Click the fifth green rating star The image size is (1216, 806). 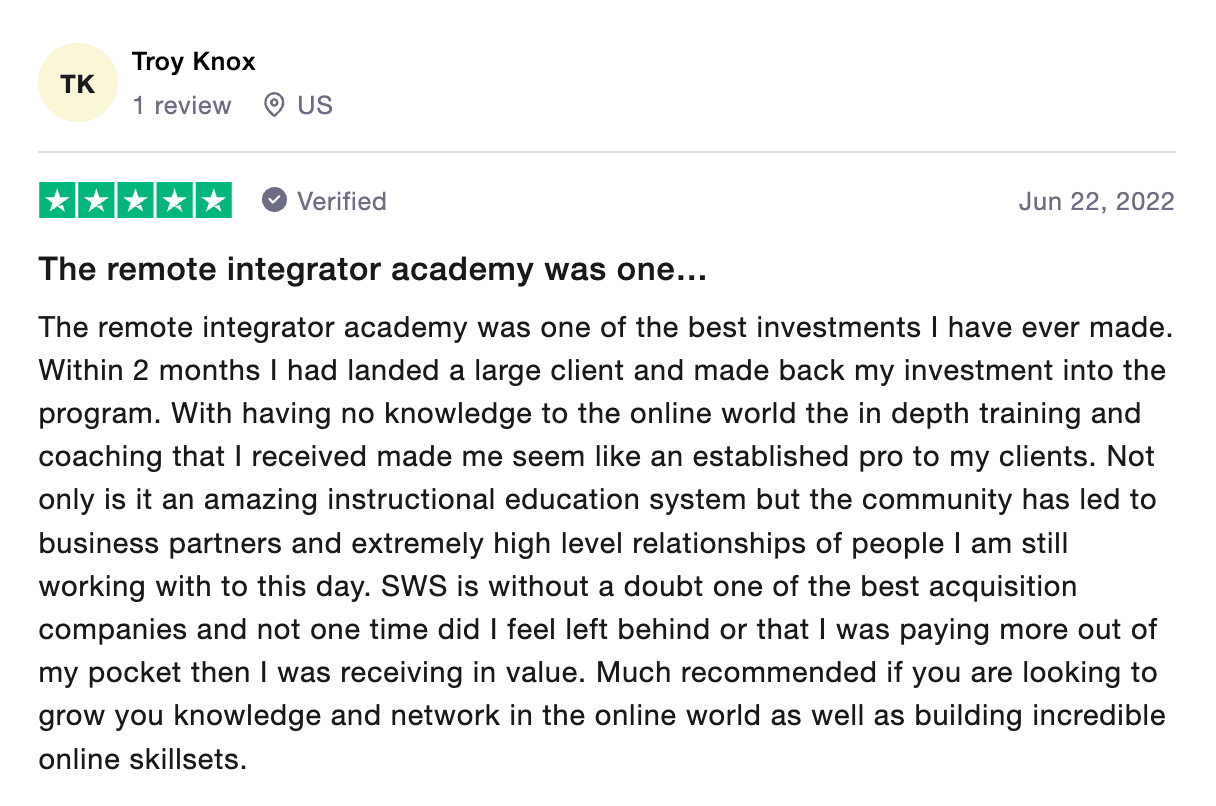click(212, 201)
